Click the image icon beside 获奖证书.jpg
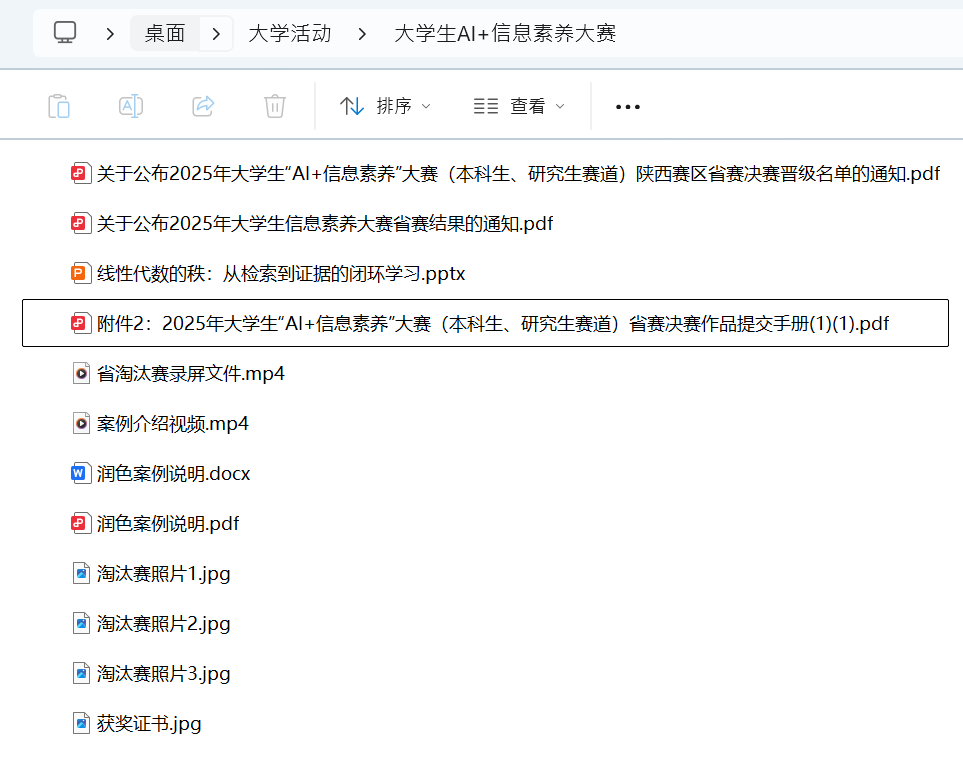Screen dimensions: 963x763 coord(81,723)
